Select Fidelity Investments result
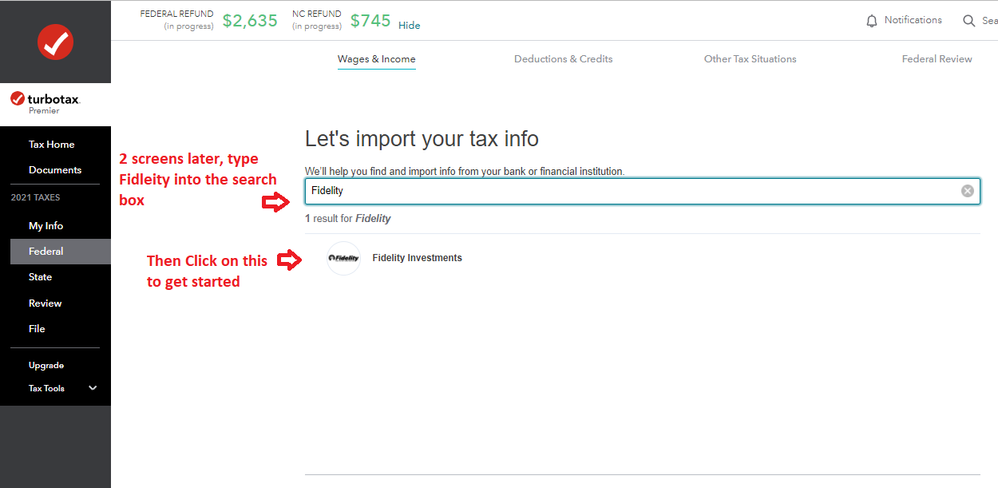 coord(417,258)
